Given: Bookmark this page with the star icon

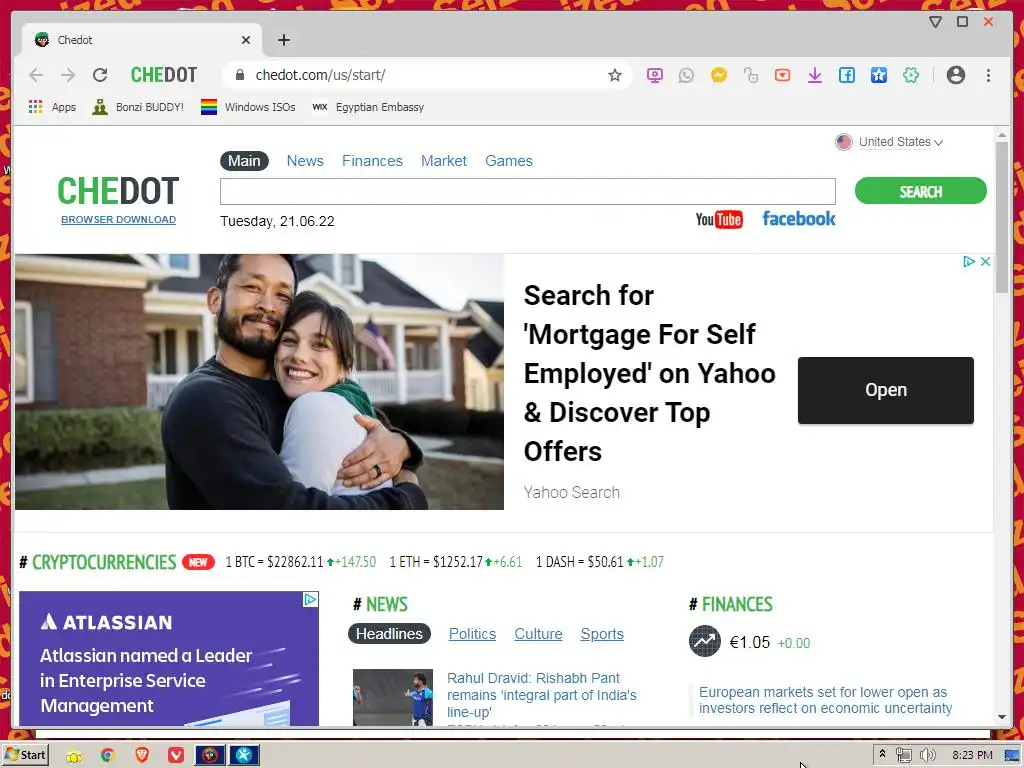Looking at the screenshot, I should [615, 75].
